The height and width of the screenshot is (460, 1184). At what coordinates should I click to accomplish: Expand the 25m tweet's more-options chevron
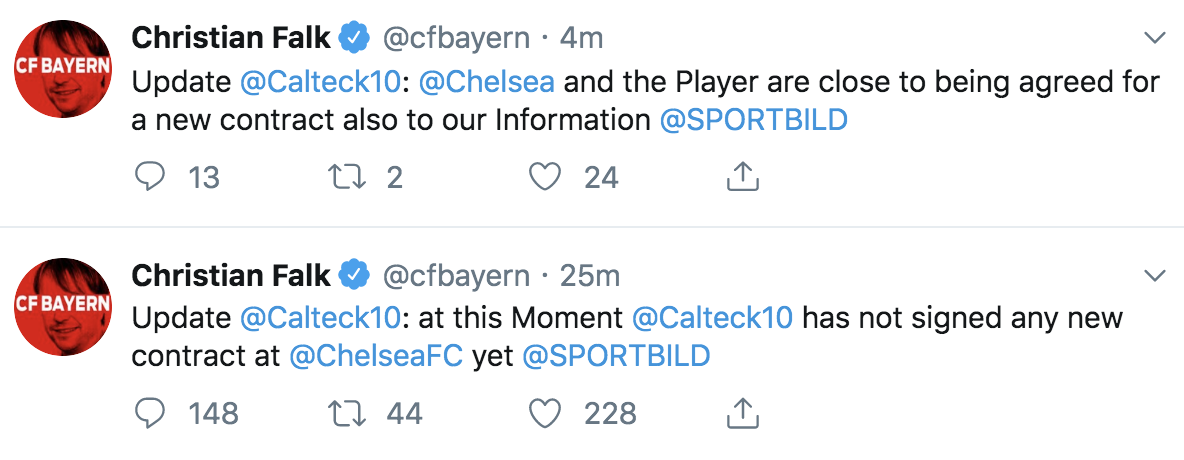point(1154,274)
